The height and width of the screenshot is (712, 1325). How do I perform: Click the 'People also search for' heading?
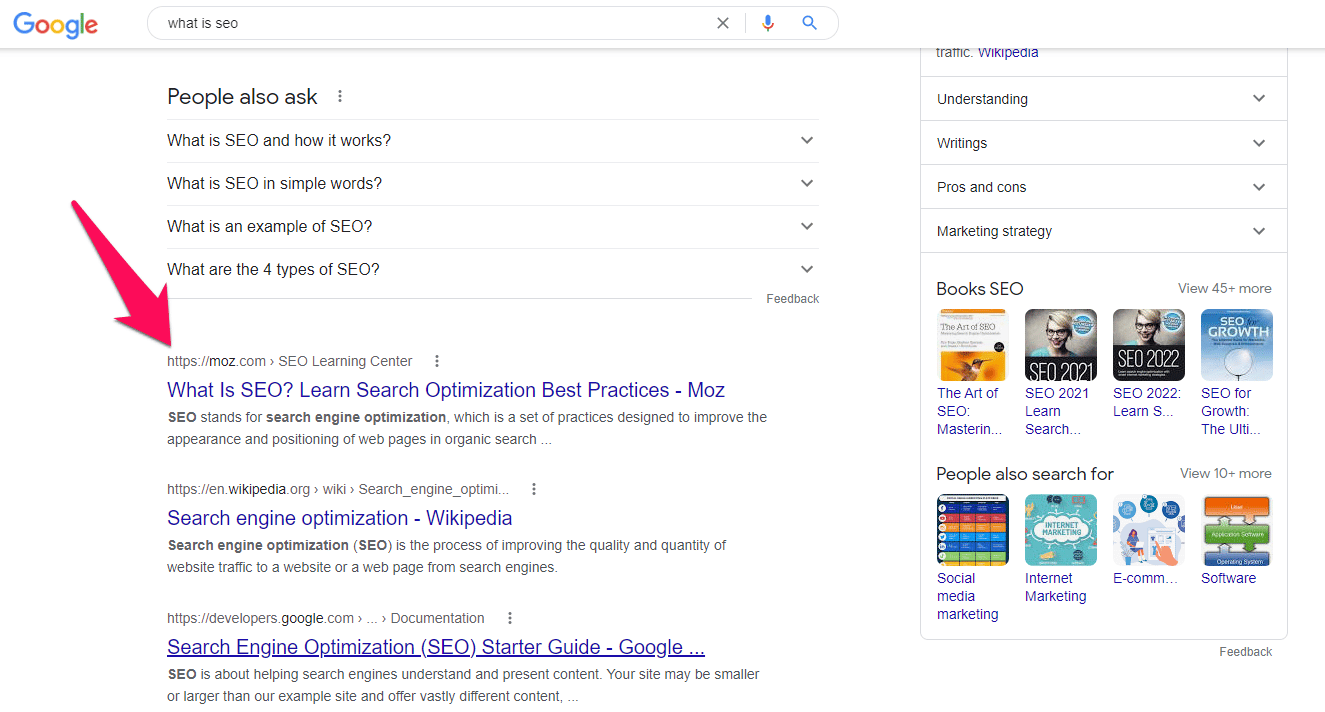[x=1025, y=474]
